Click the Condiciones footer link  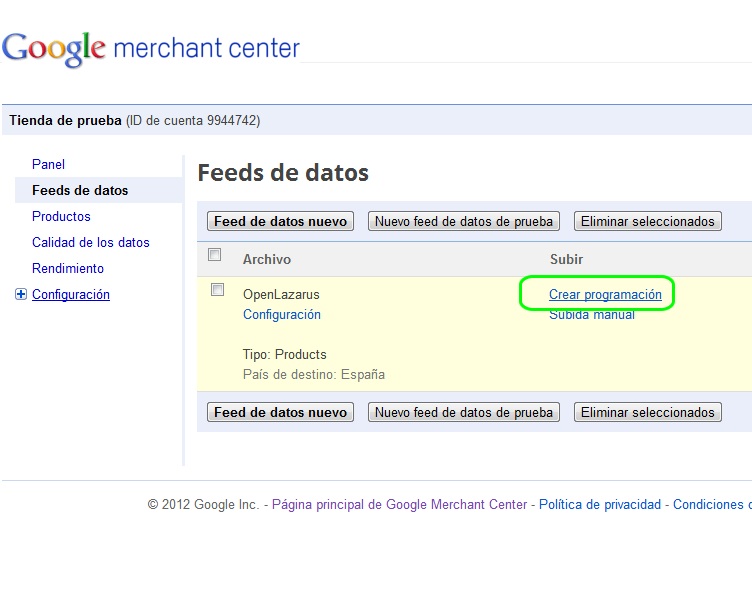point(712,505)
